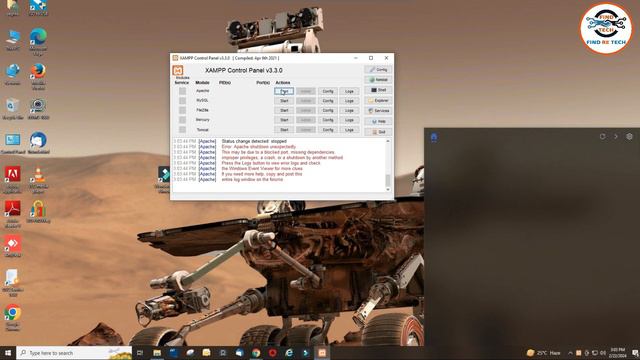Click the Chrome icon in the taskbar
The image size is (640, 360).
[x=256, y=353]
